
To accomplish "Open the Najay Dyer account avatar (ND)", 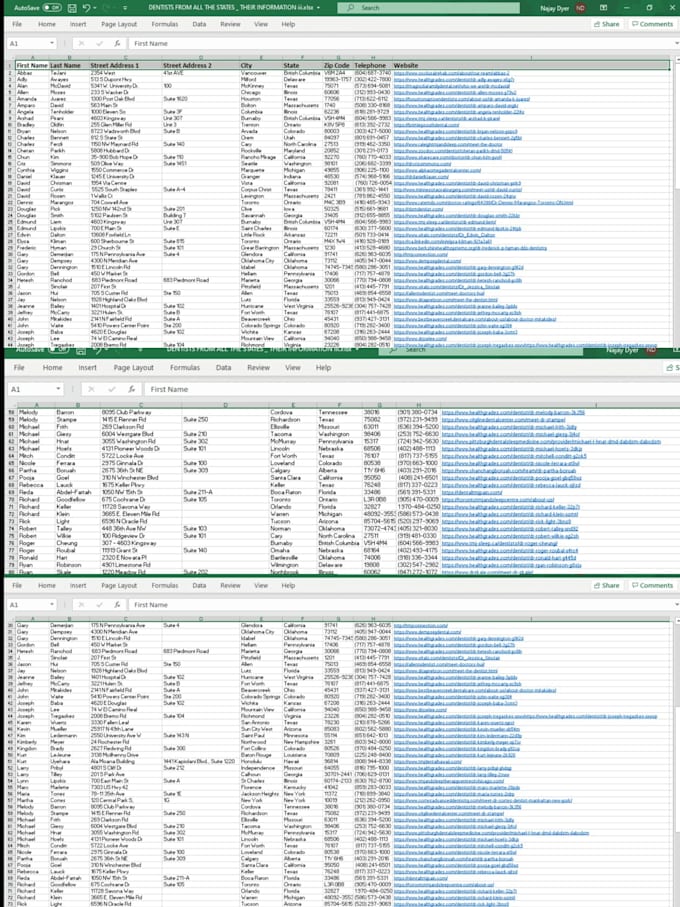I will (581, 8).
